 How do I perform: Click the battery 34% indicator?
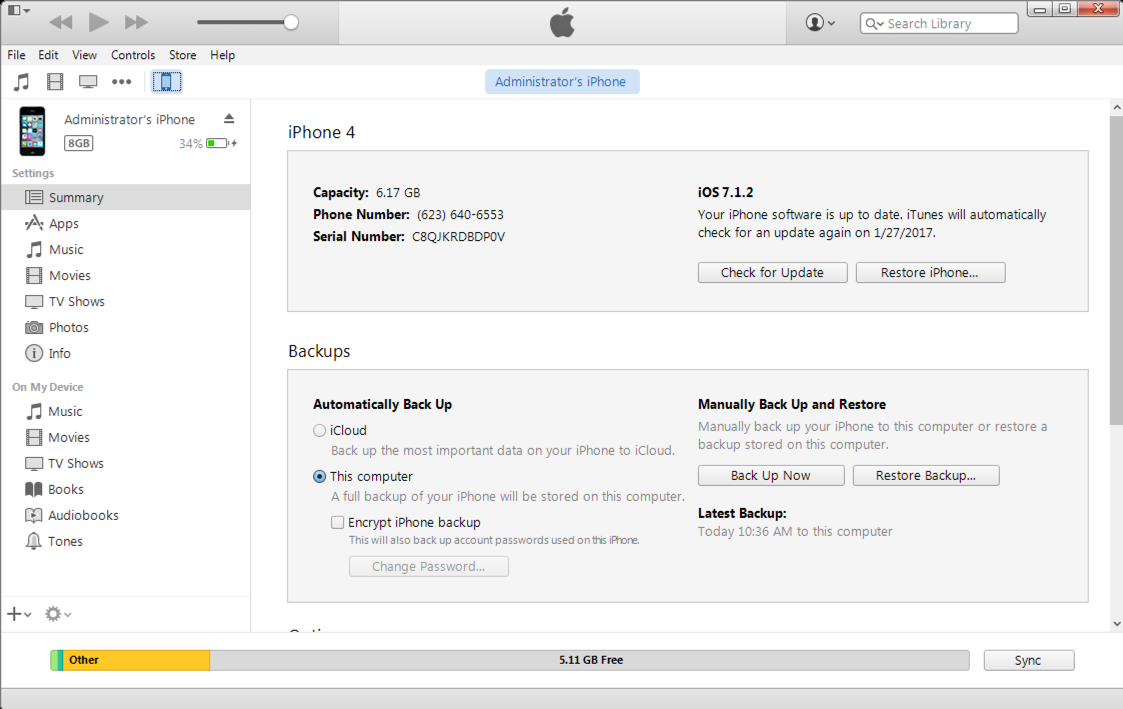[x=208, y=143]
